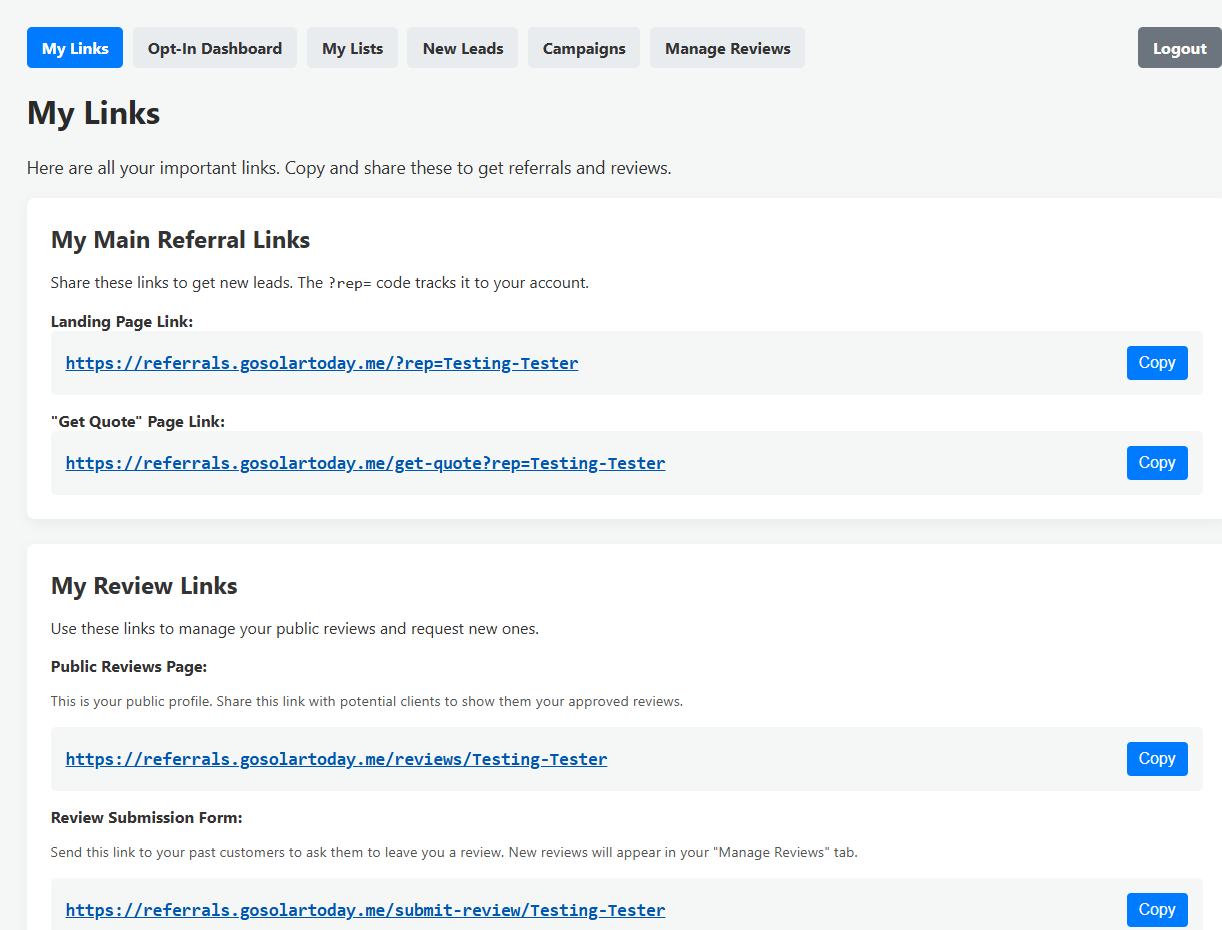Follow the Testing-Tester reviews hyperlink

(336, 758)
